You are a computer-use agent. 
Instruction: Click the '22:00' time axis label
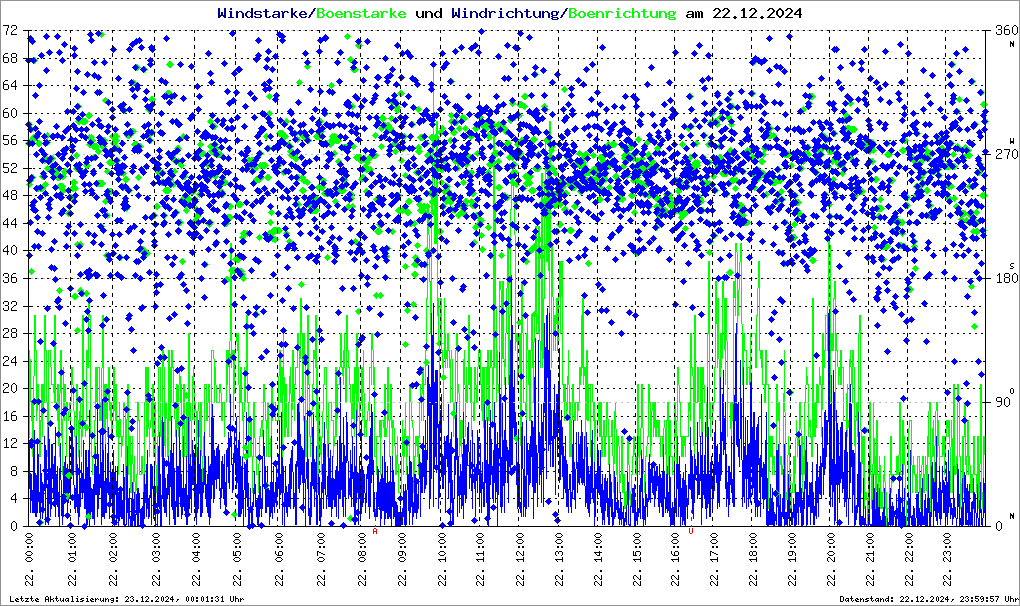909,546
